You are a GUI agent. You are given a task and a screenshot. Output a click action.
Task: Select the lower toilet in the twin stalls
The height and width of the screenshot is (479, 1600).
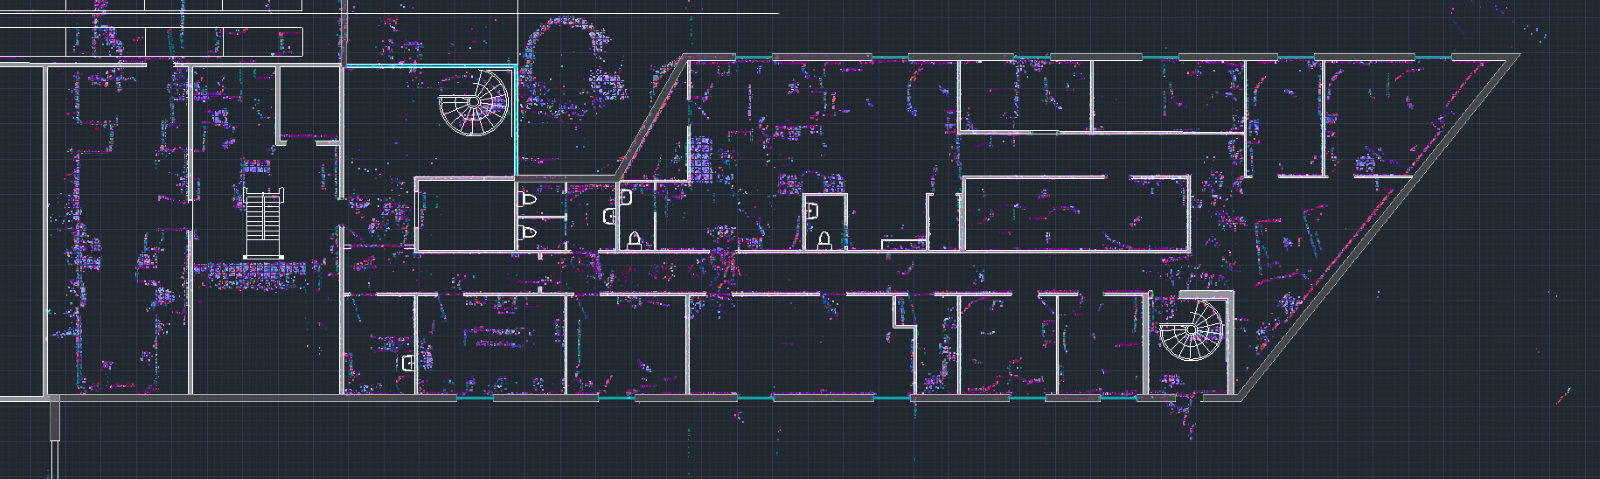(x=529, y=232)
